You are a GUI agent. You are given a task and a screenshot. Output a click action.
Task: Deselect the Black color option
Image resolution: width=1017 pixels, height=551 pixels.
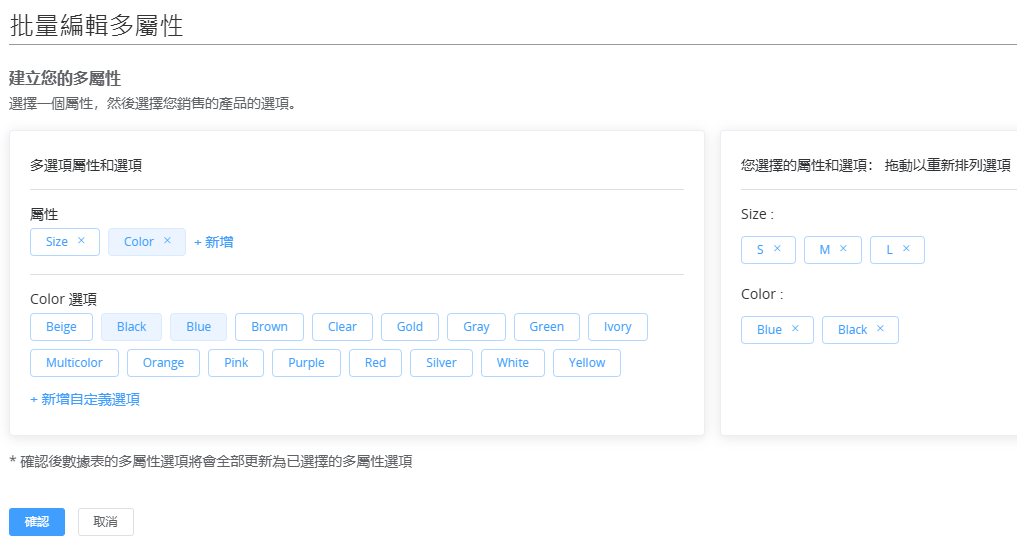pyautogui.click(x=131, y=327)
